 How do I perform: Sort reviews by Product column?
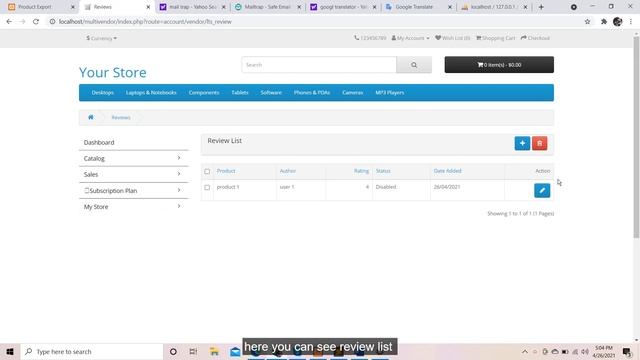tap(226, 171)
